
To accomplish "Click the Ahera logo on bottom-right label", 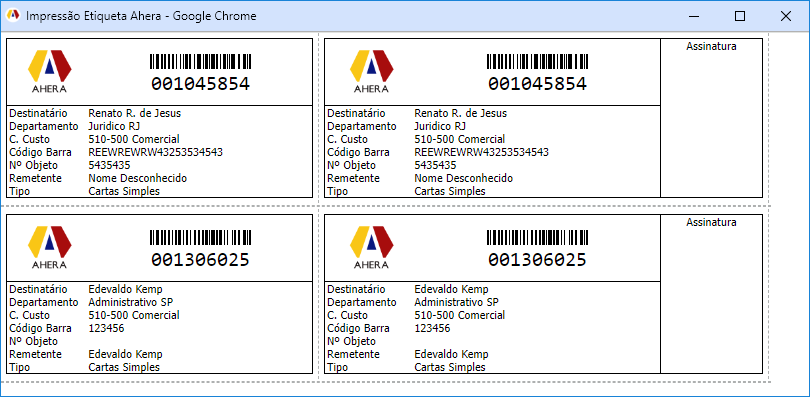I will pos(372,247).
